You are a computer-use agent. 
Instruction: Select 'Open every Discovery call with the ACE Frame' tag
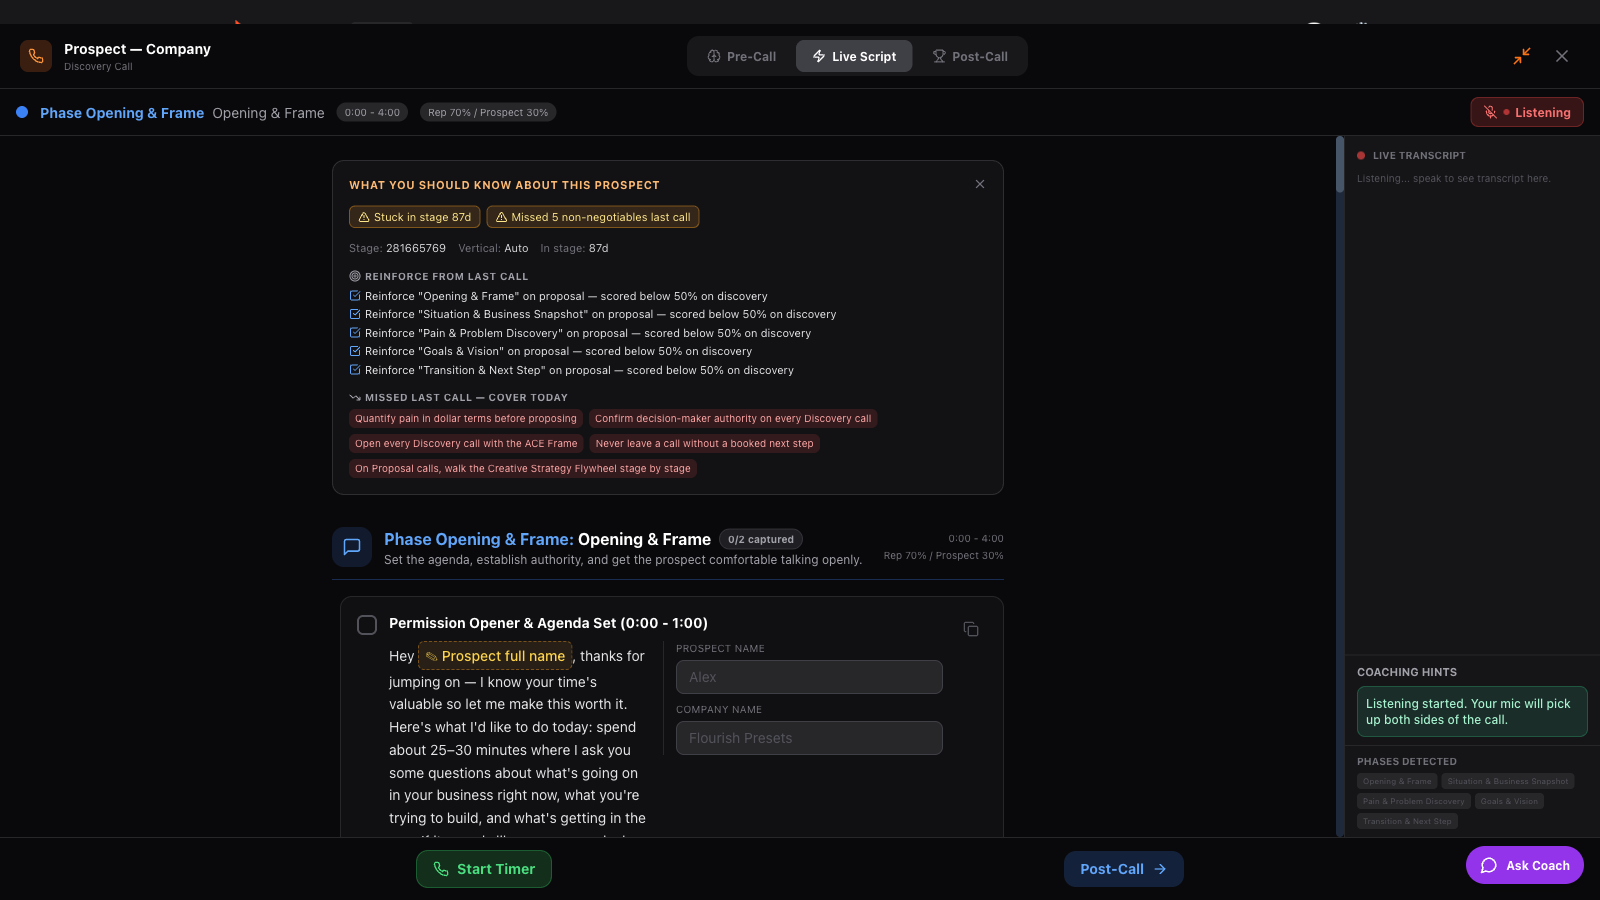click(x=466, y=443)
